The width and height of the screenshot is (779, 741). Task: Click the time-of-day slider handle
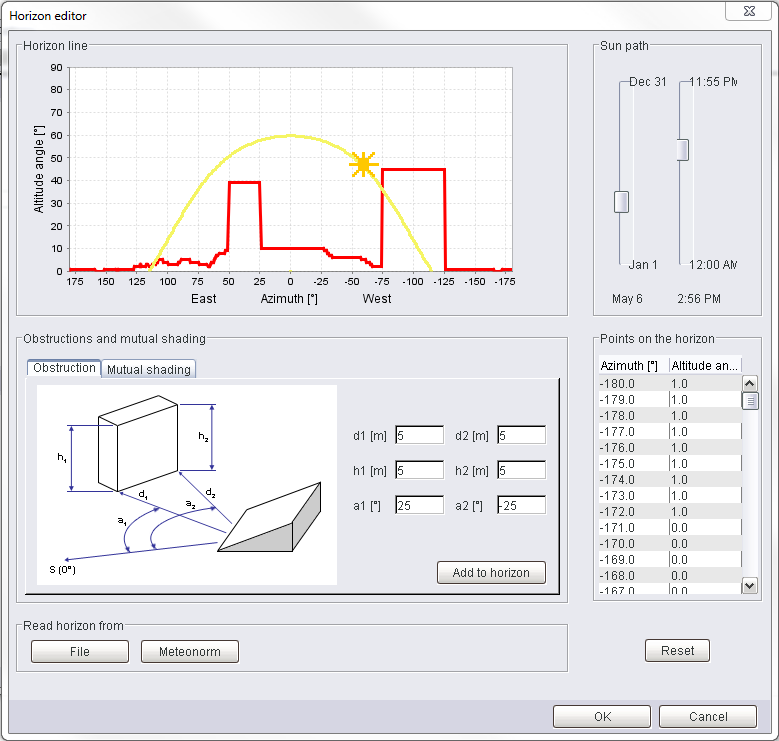point(683,150)
